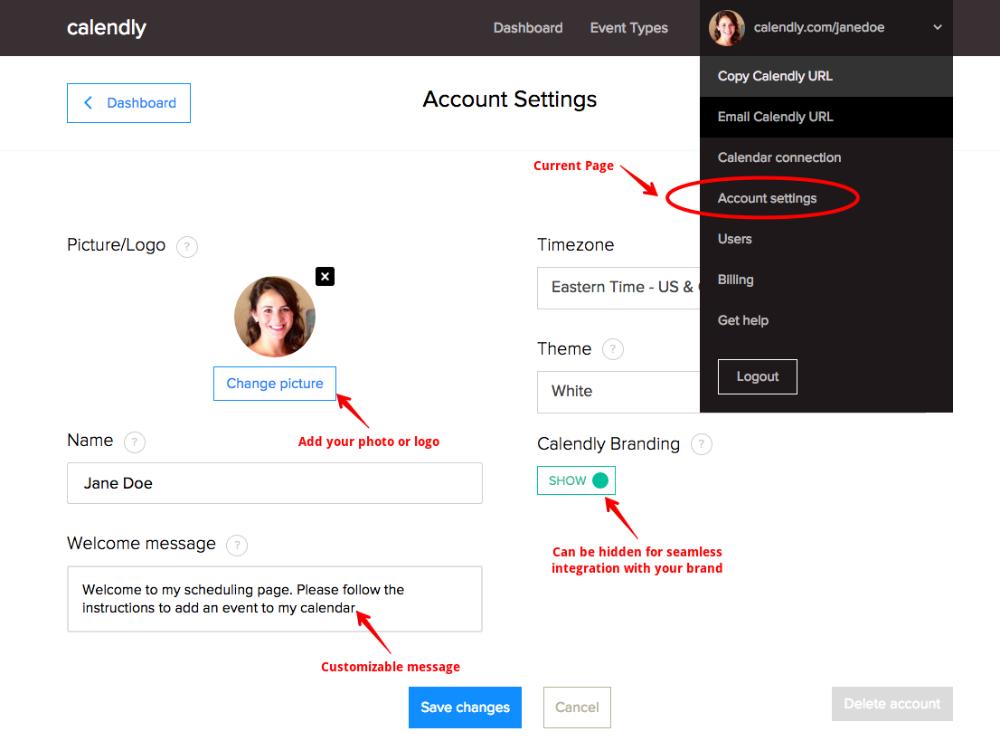Click Save changes button
The height and width of the screenshot is (741, 1000).
(x=465, y=707)
